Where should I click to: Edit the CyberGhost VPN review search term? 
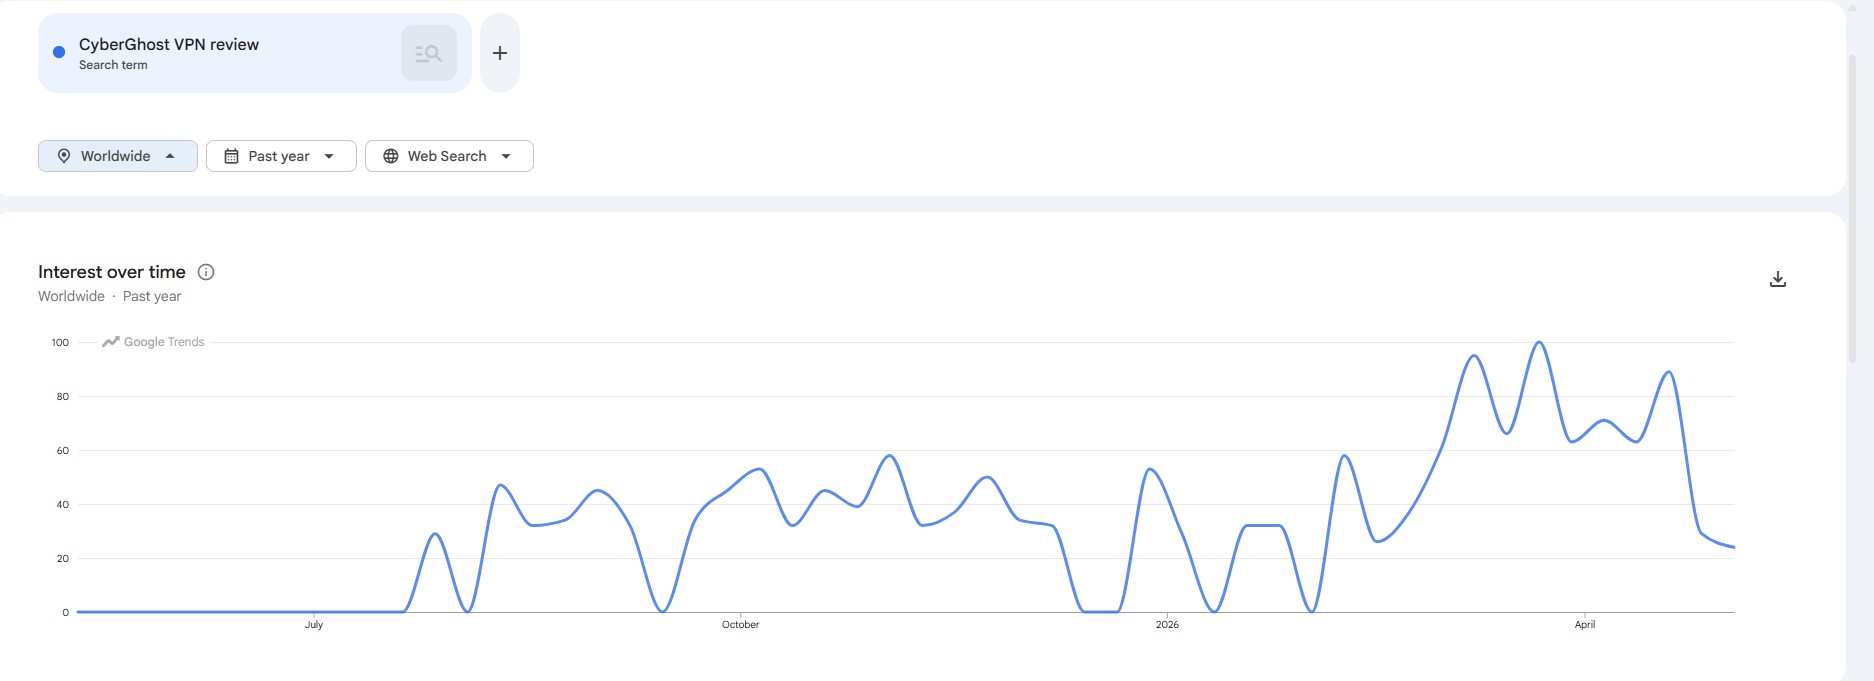169,44
